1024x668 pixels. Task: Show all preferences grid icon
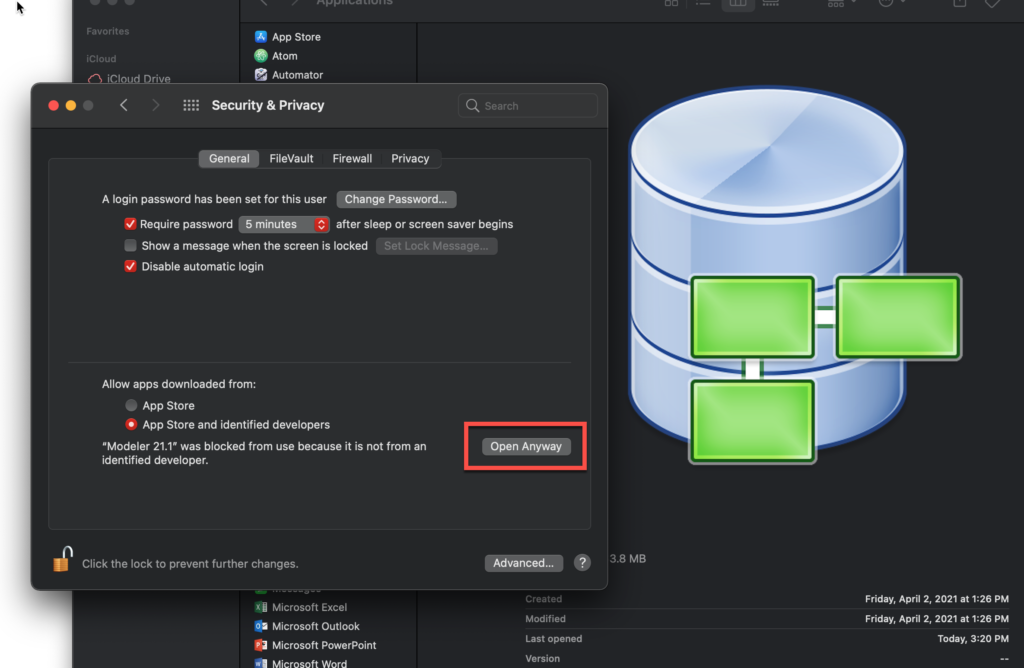point(191,105)
